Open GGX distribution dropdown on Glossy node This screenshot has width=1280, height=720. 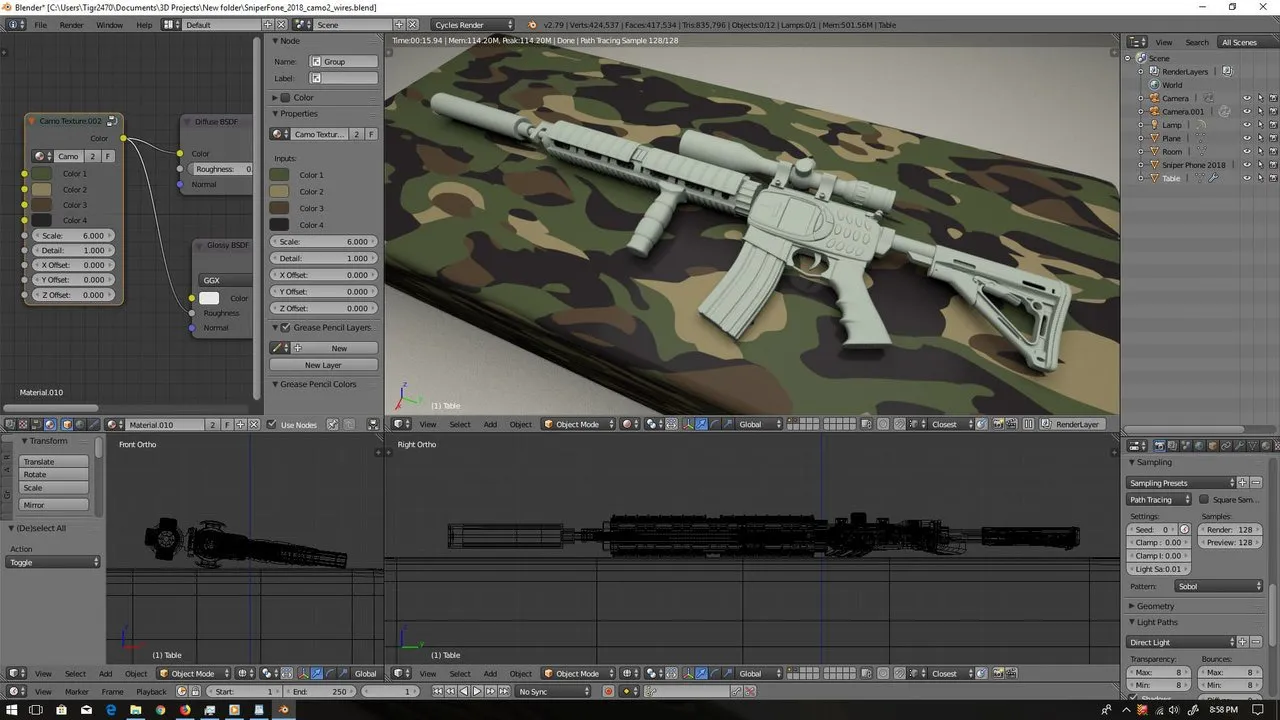(x=225, y=280)
